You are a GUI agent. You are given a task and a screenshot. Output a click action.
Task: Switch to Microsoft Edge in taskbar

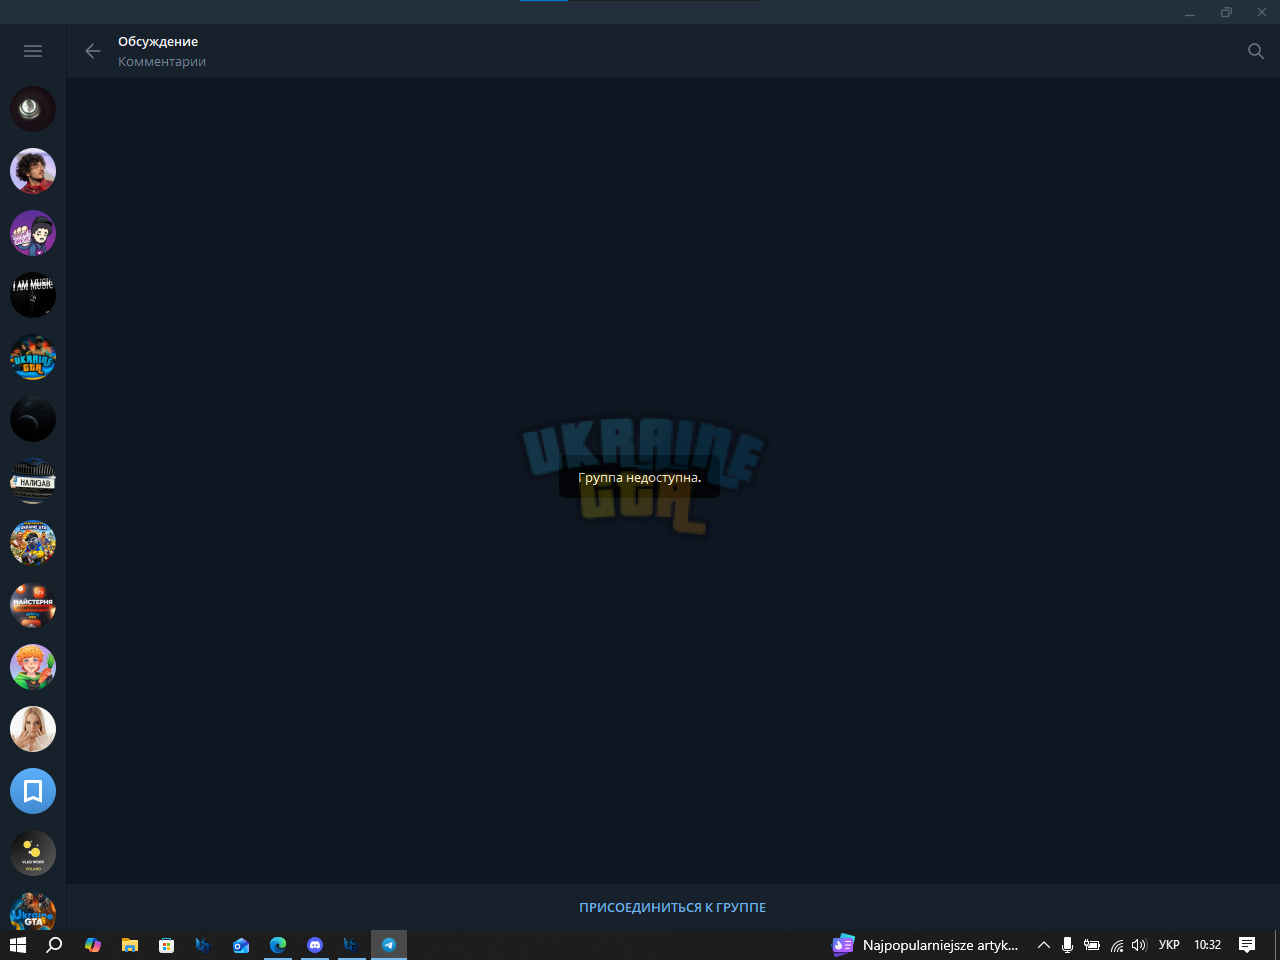[278, 944]
